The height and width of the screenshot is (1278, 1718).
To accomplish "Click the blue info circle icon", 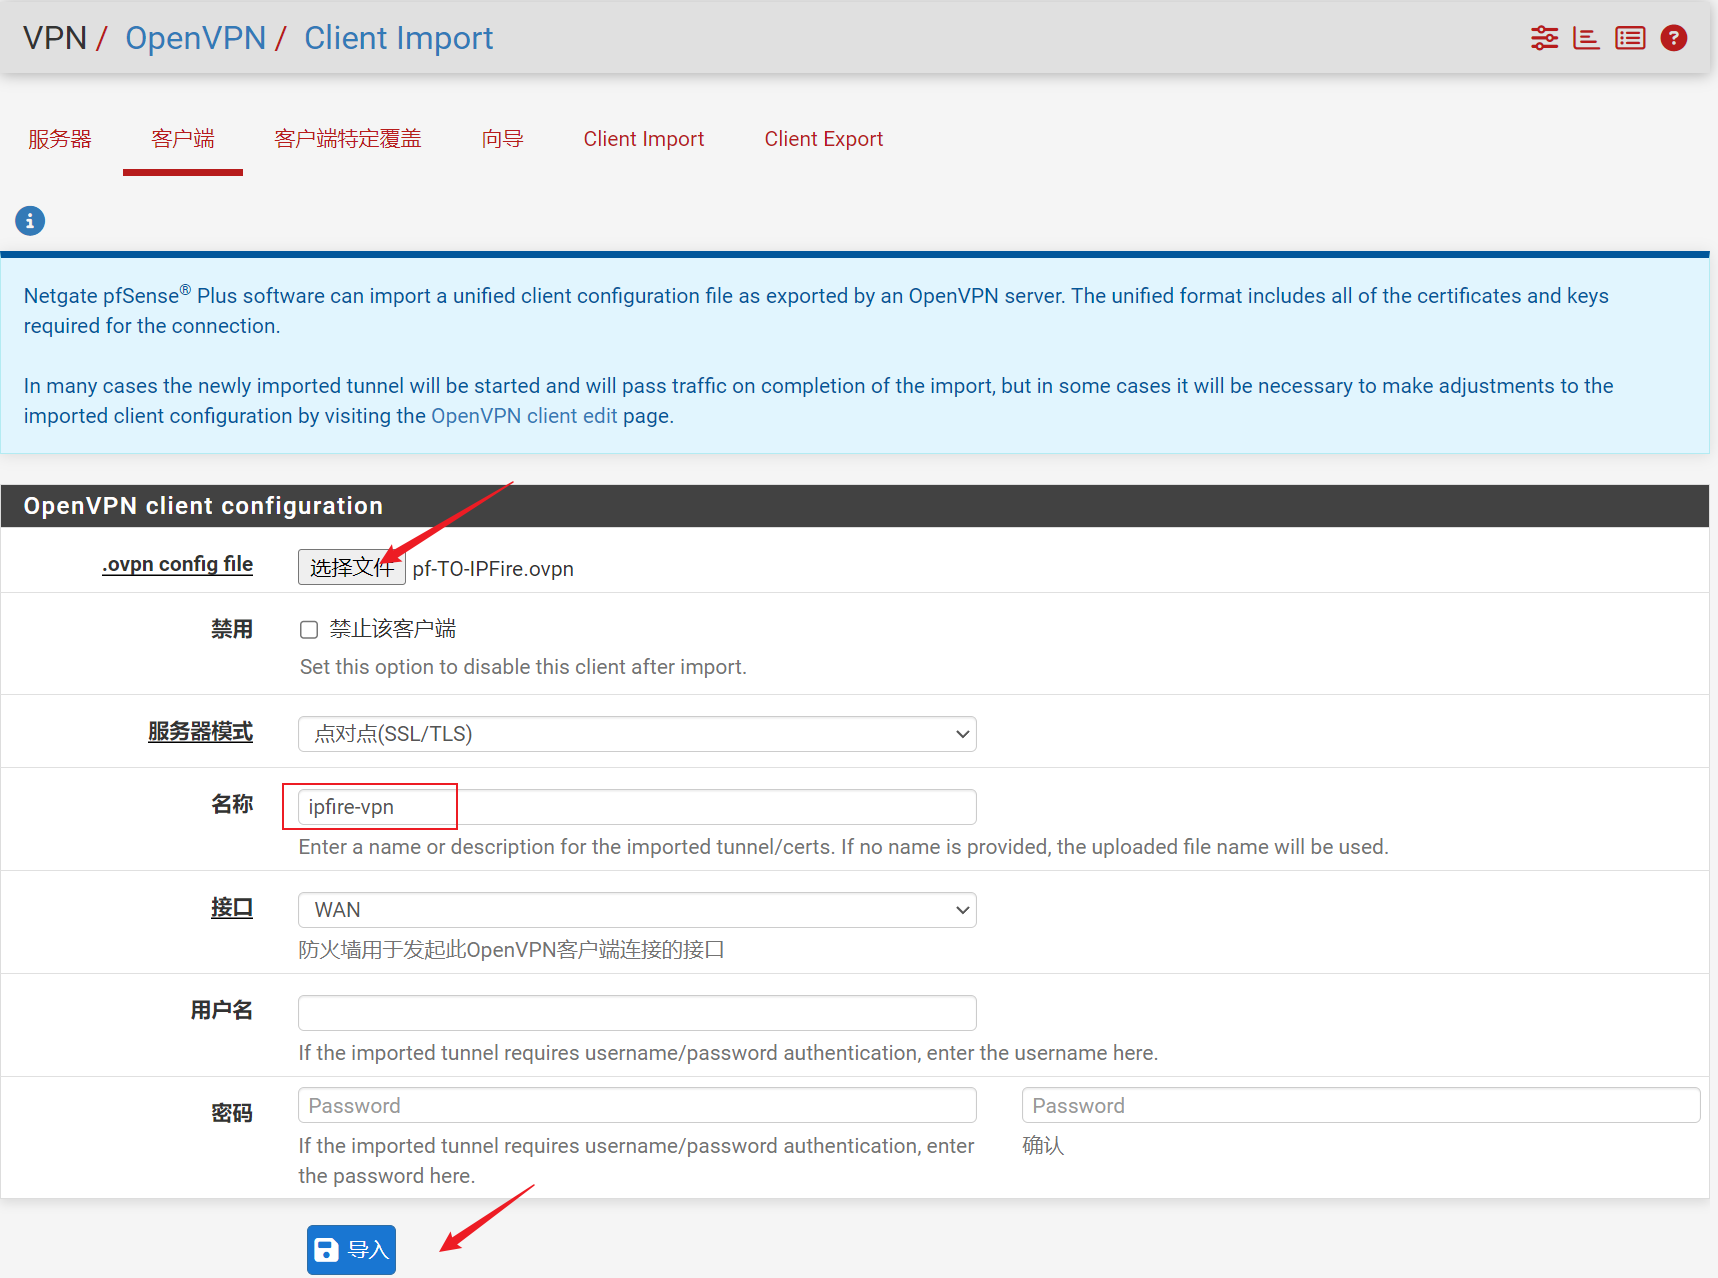I will (x=30, y=220).
